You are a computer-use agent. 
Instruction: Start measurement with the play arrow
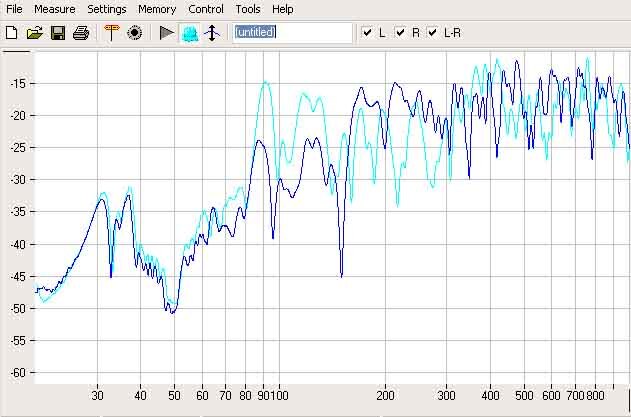(166, 33)
